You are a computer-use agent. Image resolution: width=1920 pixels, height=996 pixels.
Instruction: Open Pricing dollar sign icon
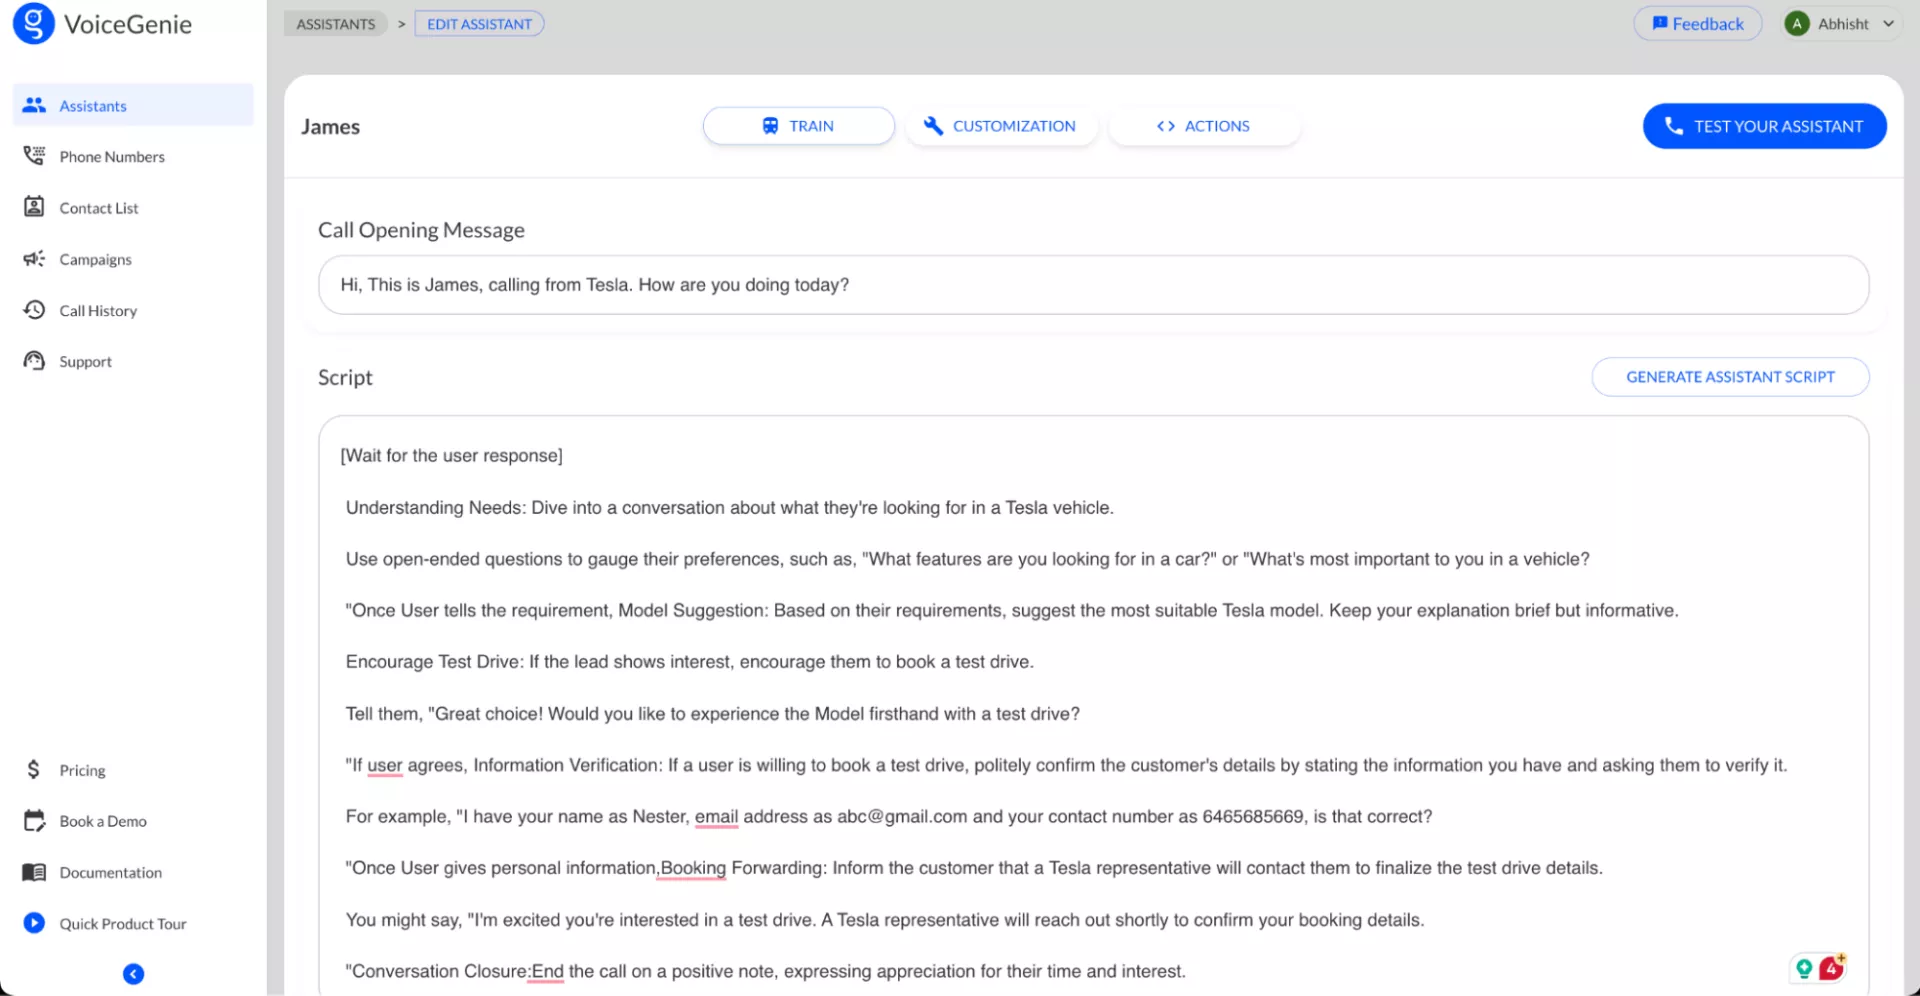pos(34,769)
